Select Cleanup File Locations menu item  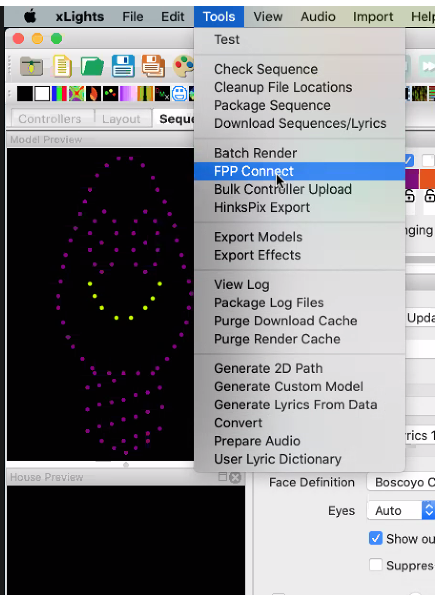tap(299, 87)
